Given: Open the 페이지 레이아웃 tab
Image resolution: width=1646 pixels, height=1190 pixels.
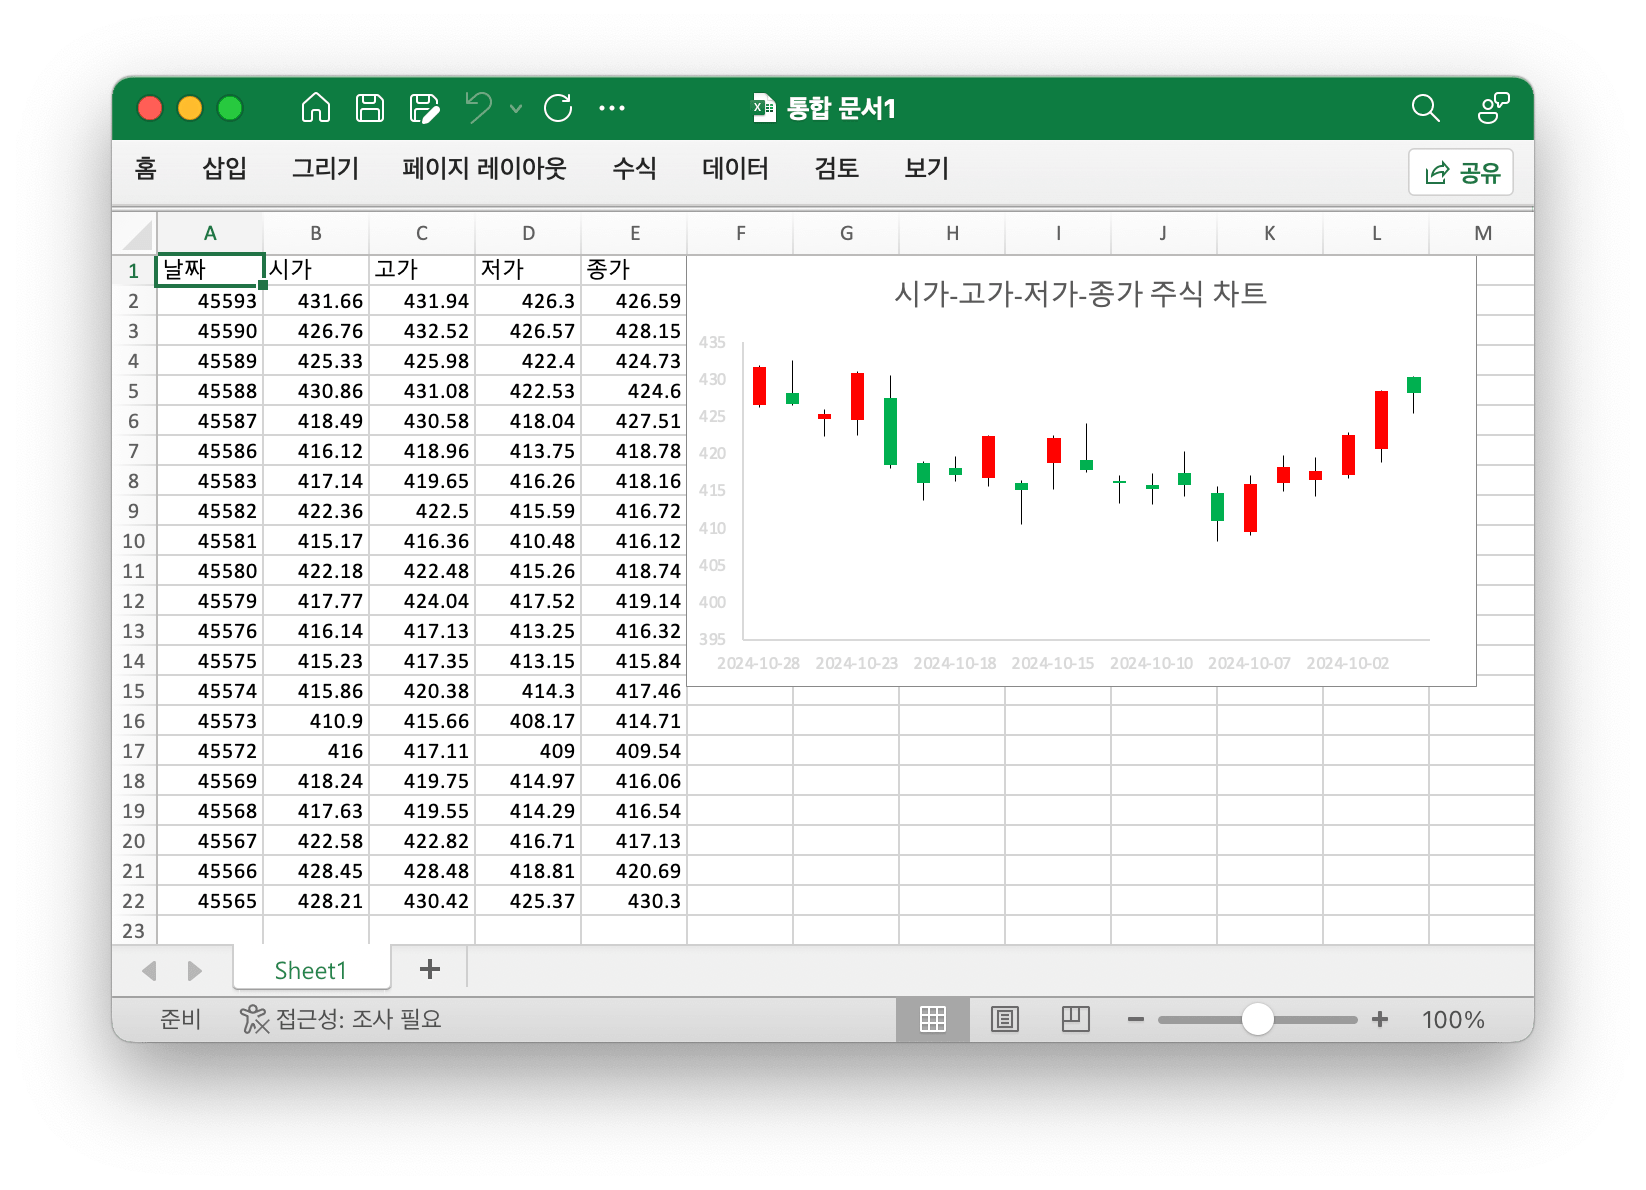Looking at the screenshot, I should 484,168.
